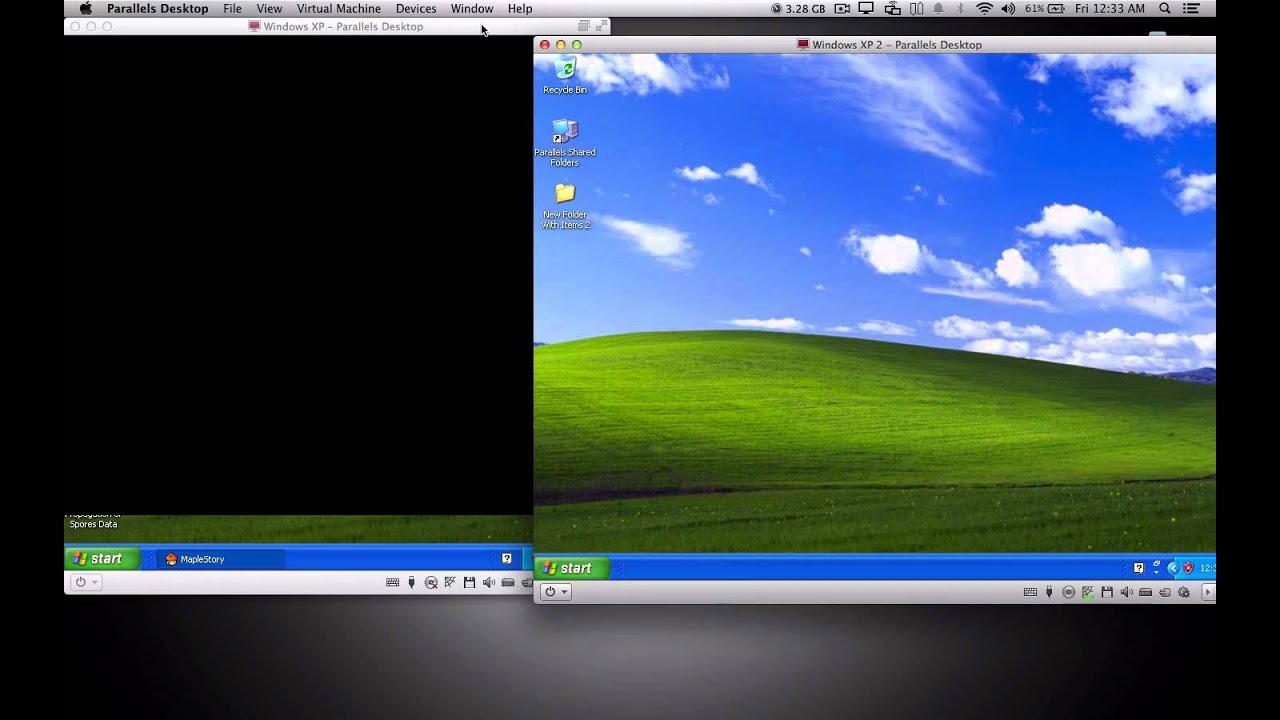Click USB icon in Windows XP 2 status bar

(x=1049, y=592)
